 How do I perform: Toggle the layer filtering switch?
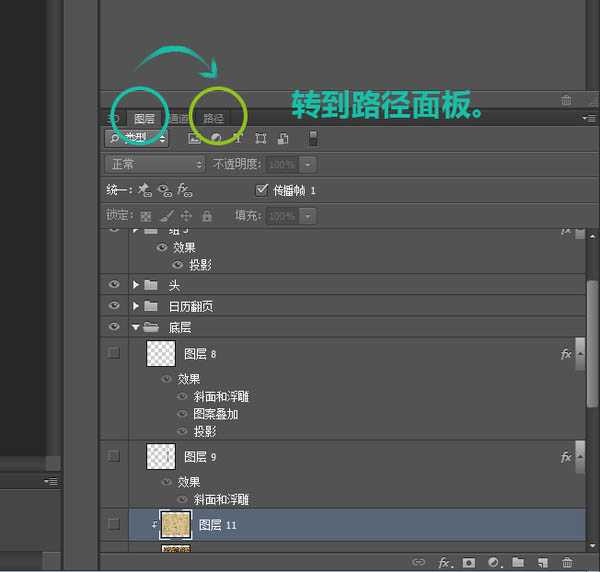point(313,138)
